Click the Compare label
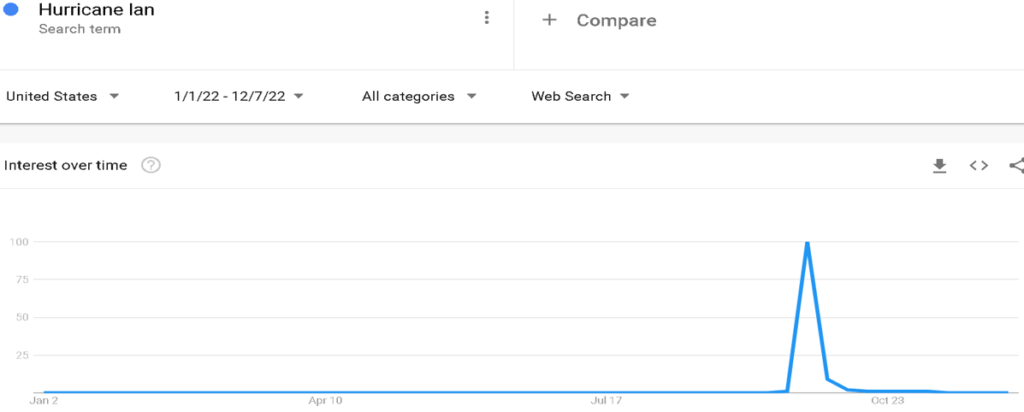The width and height of the screenshot is (1024, 412). [616, 20]
